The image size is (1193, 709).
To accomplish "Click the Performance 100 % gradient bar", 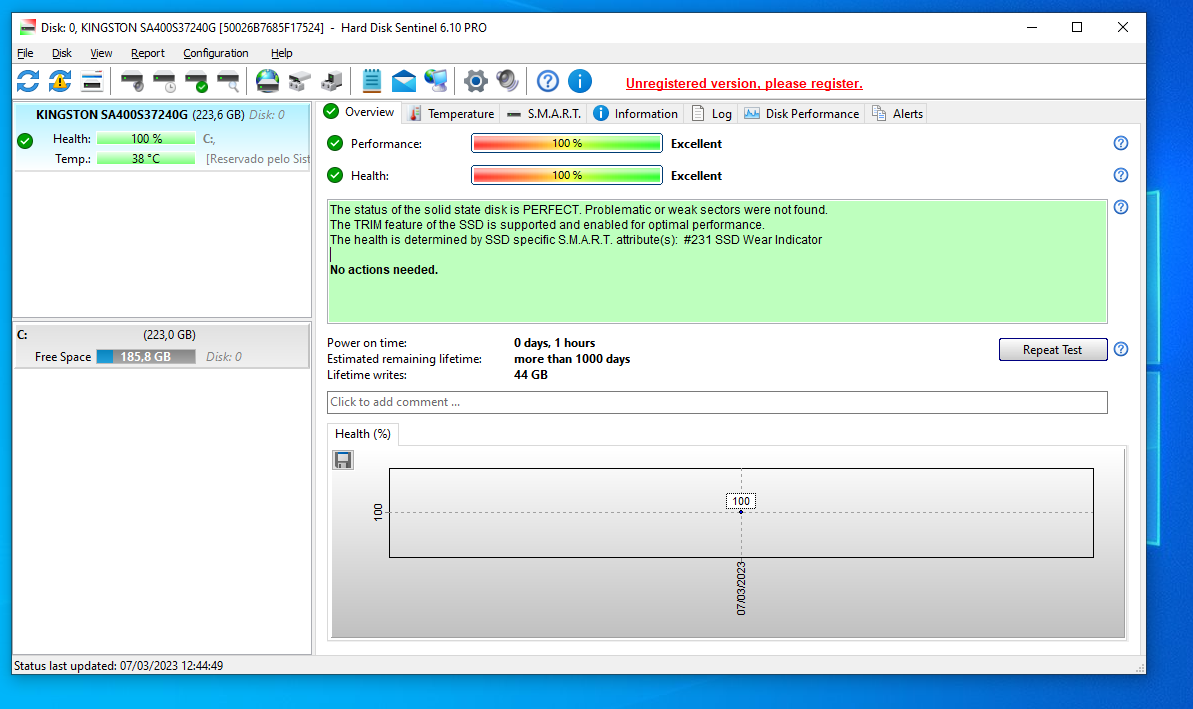I will click(567, 143).
